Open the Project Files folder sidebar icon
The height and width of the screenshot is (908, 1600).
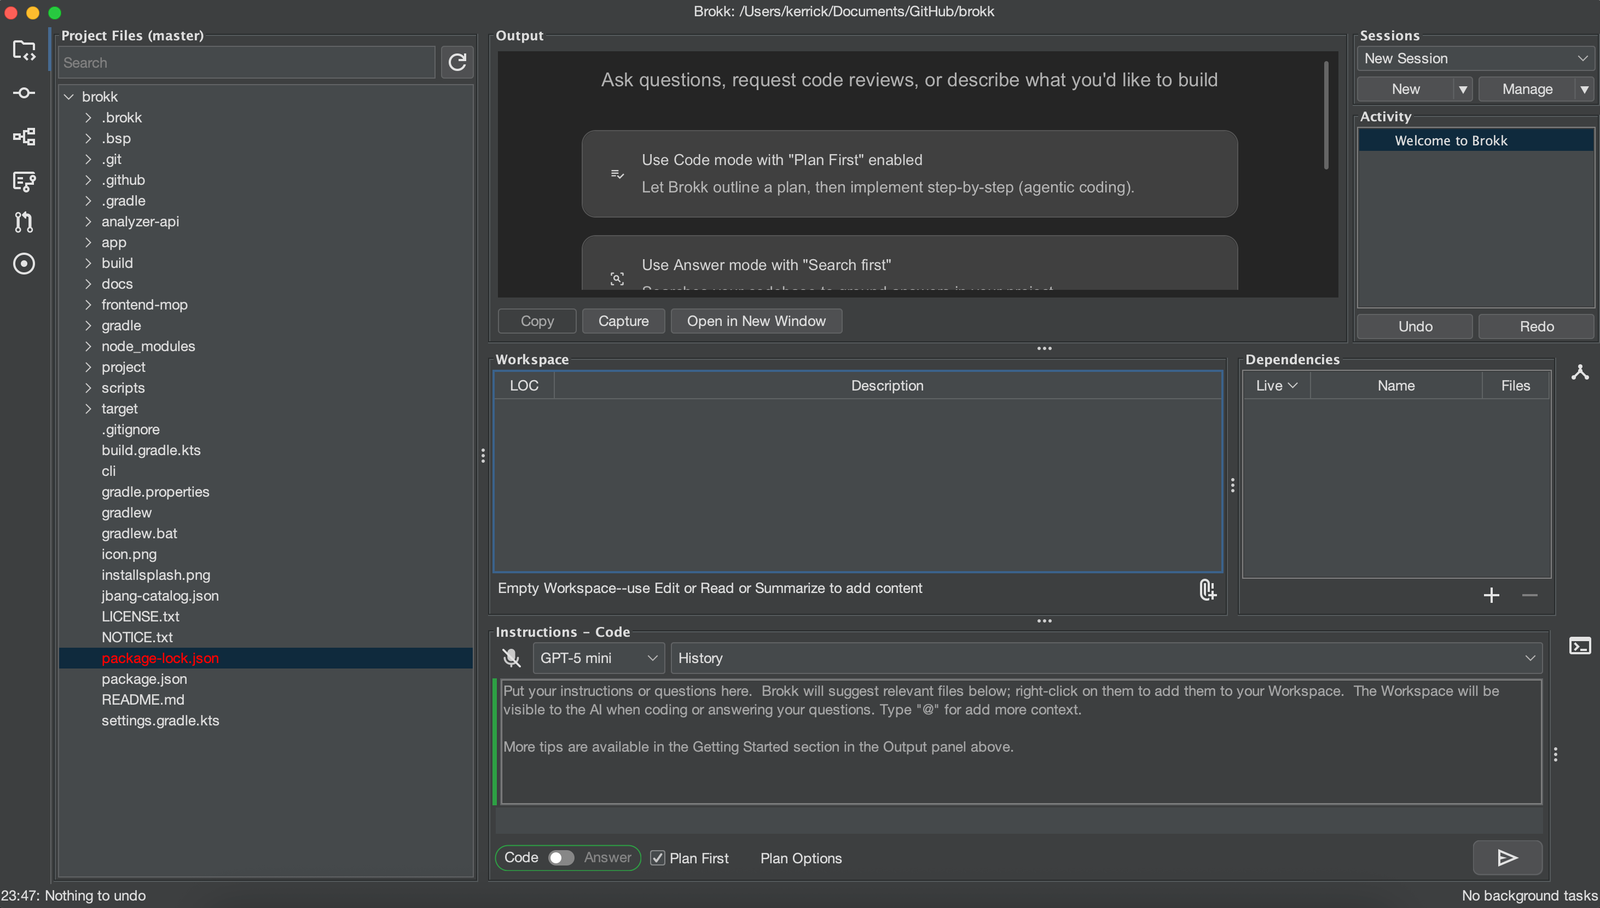(x=24, y=50)
